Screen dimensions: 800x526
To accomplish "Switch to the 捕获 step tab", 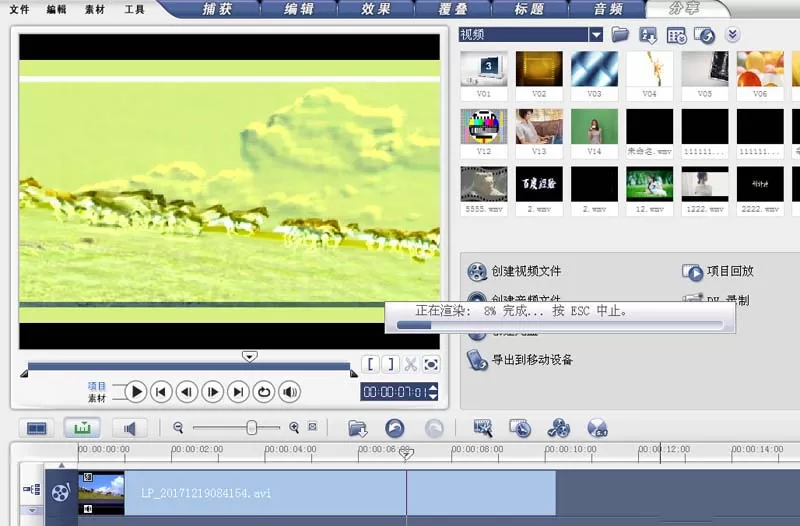I will coord(217,9).
